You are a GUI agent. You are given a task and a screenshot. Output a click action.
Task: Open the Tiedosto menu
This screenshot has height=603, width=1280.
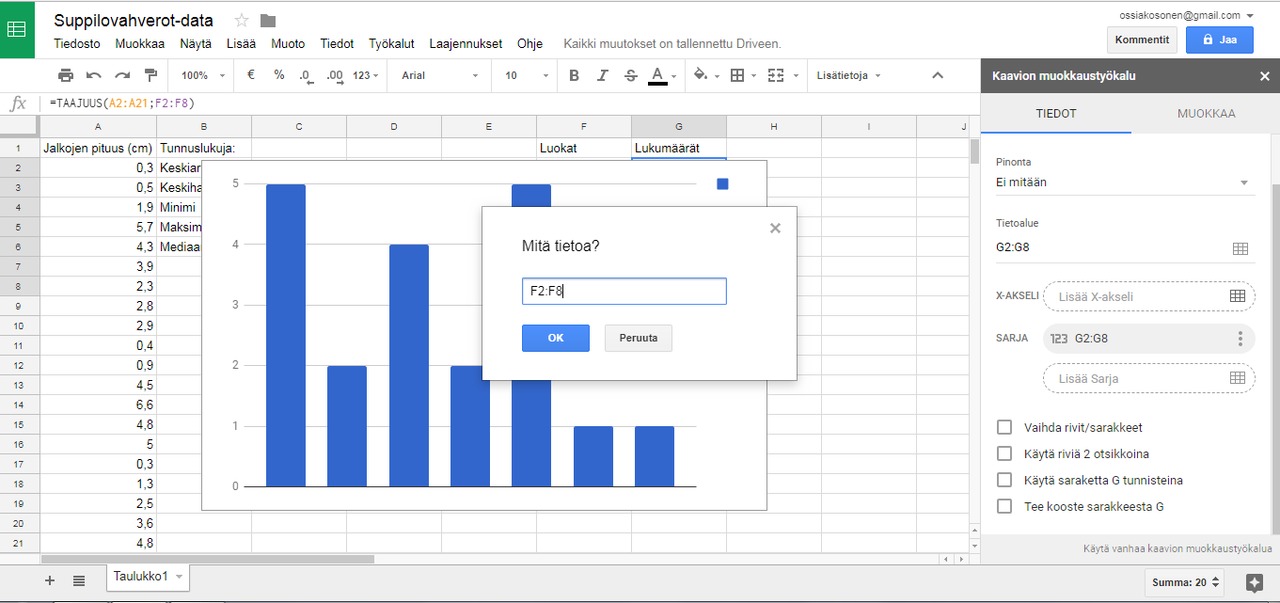click(76, 44)
